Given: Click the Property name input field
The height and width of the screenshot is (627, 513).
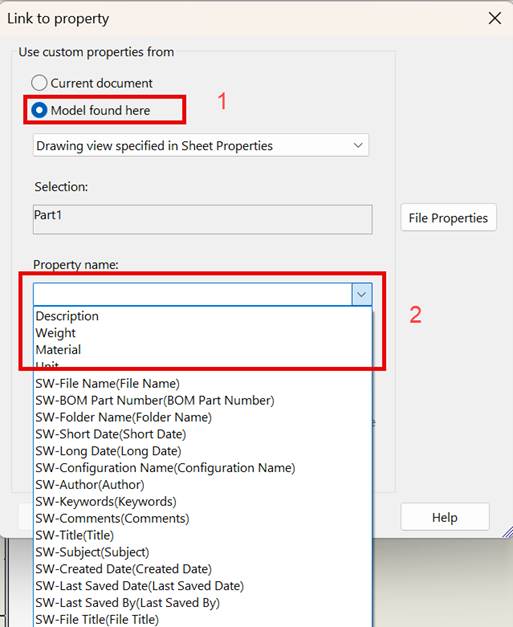Looking at the screenshot, I should [x=193, y=295].
